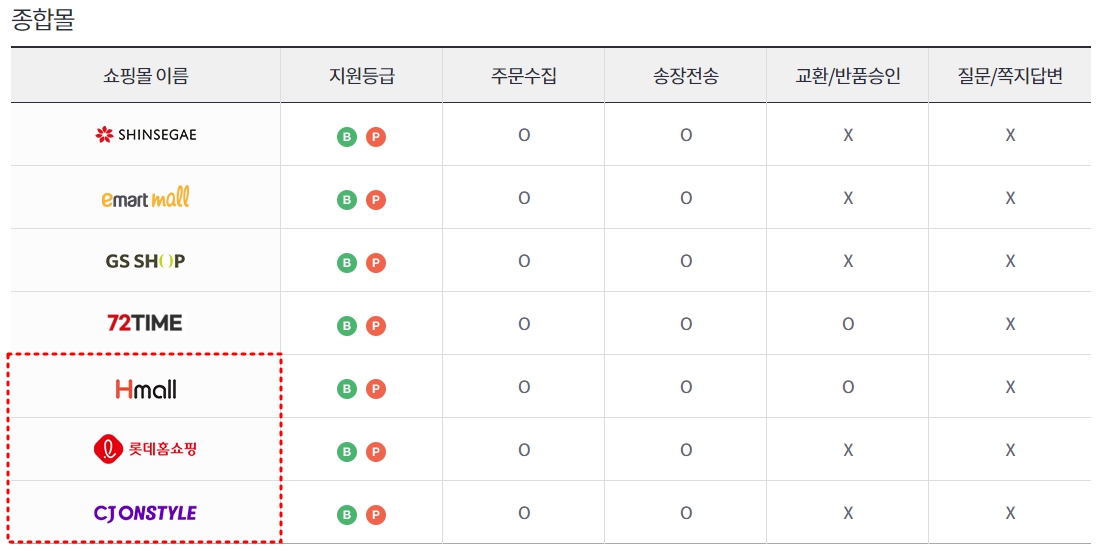1104x551 pixels.
Task: Click orange P badge in 롯데홈쇼핑 row
Action: click(x=376, y=452)
